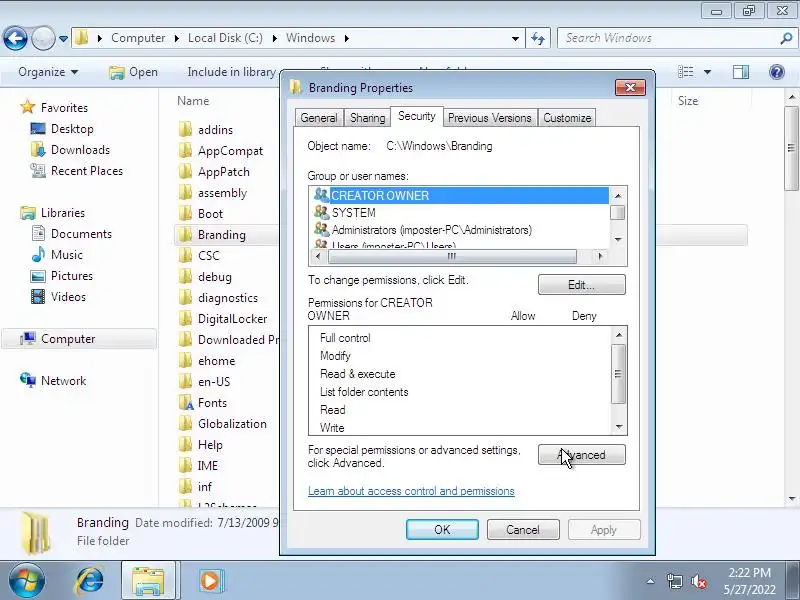Open the Pictures library
Image resolution: width=800 pixels, height=600 pixels.
click(x=62, y=276)
